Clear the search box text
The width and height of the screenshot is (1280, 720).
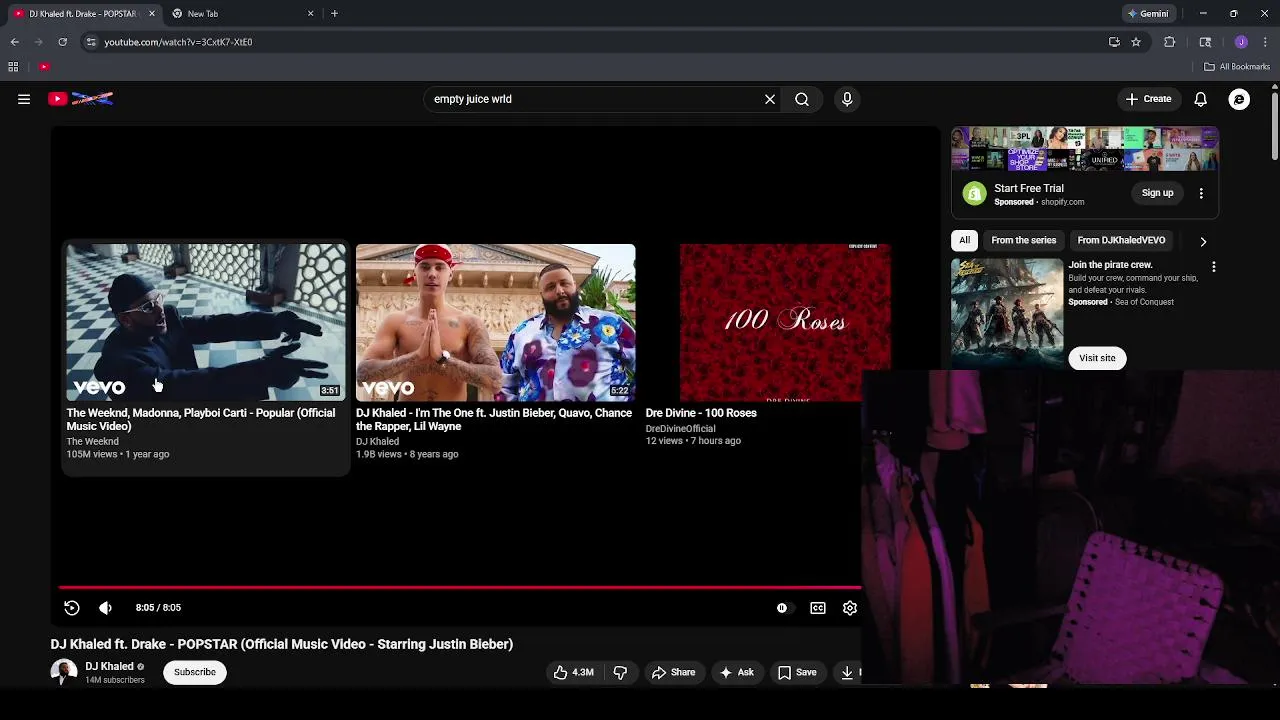coord(770,99)
